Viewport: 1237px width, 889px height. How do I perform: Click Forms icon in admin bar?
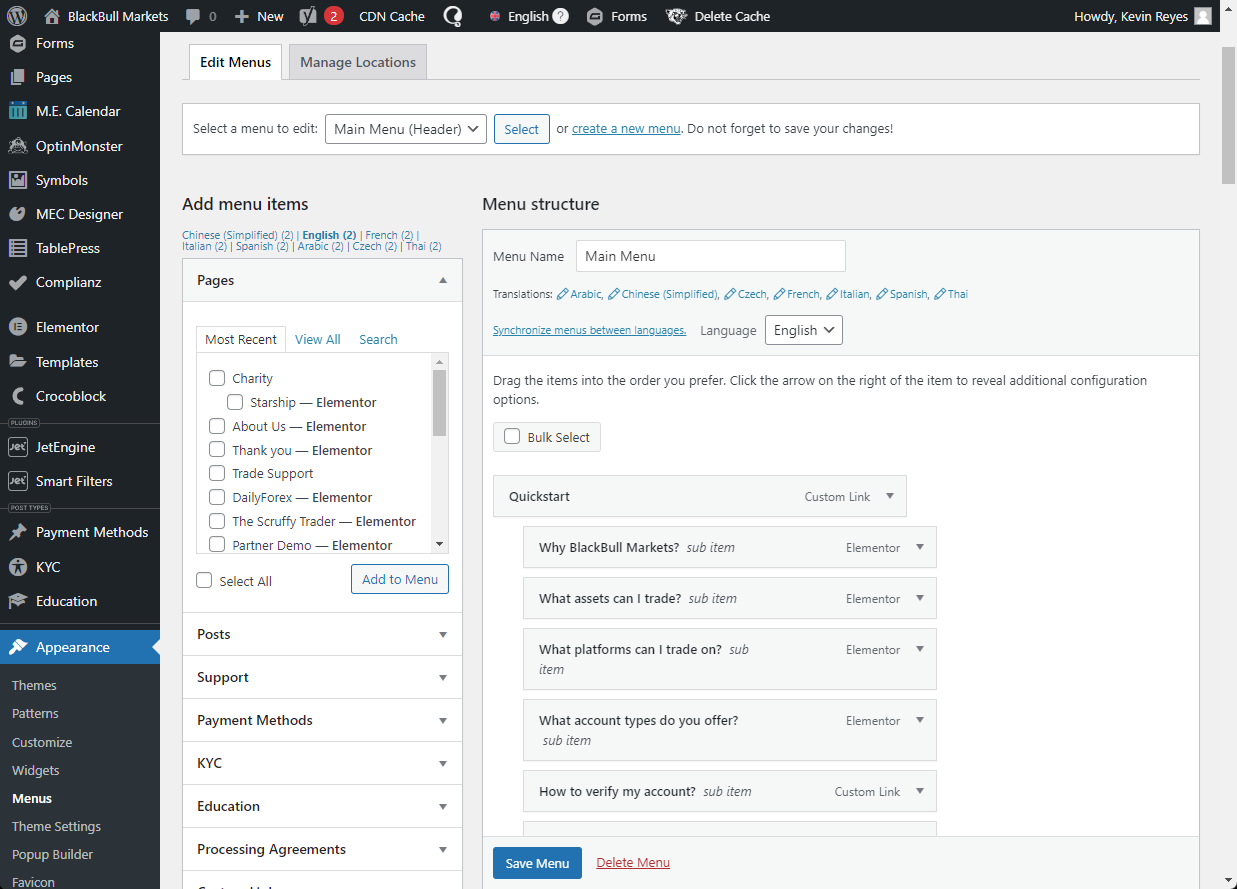[x=594, y=16]
